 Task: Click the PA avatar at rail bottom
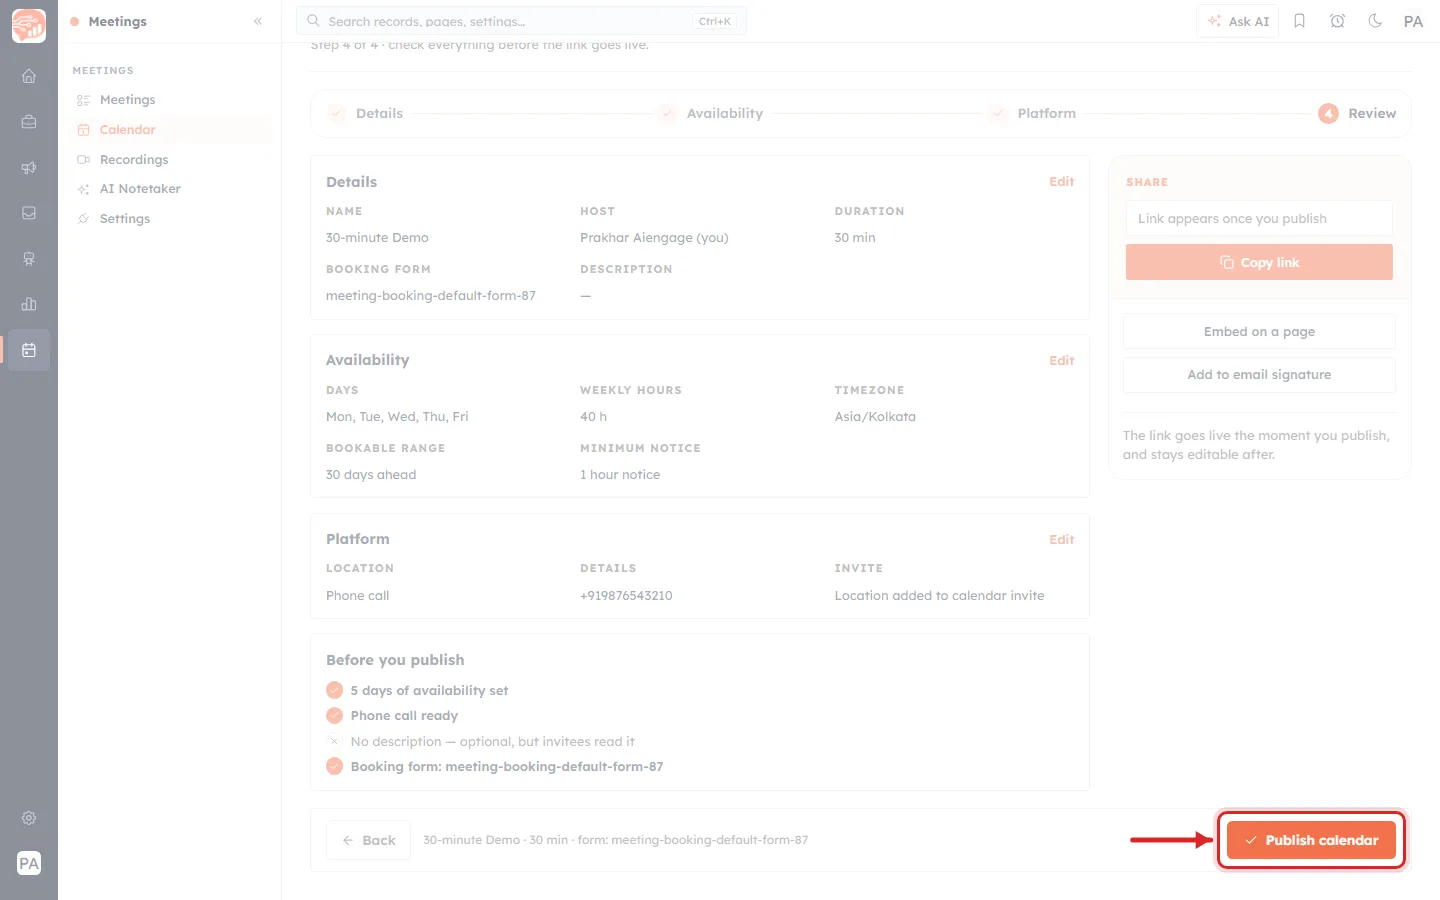(29, 864)
